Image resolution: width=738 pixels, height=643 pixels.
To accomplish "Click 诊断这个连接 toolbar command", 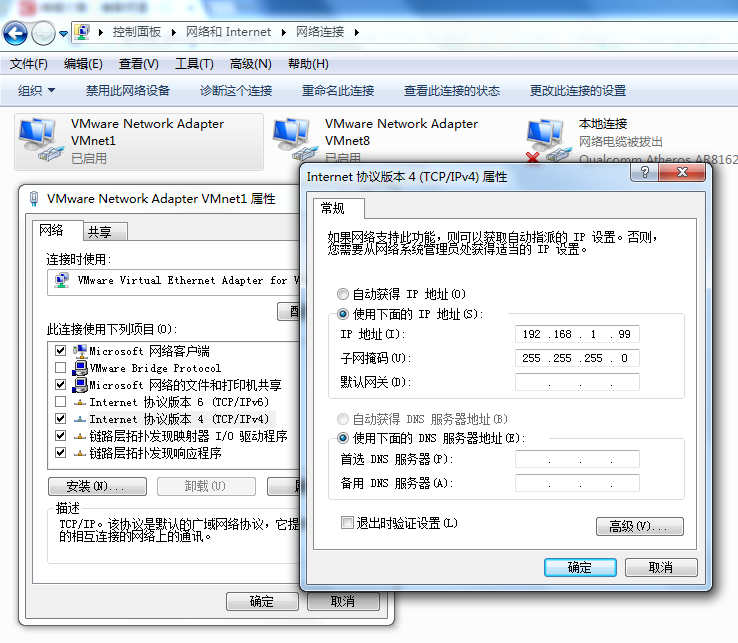I will (236, 90).
